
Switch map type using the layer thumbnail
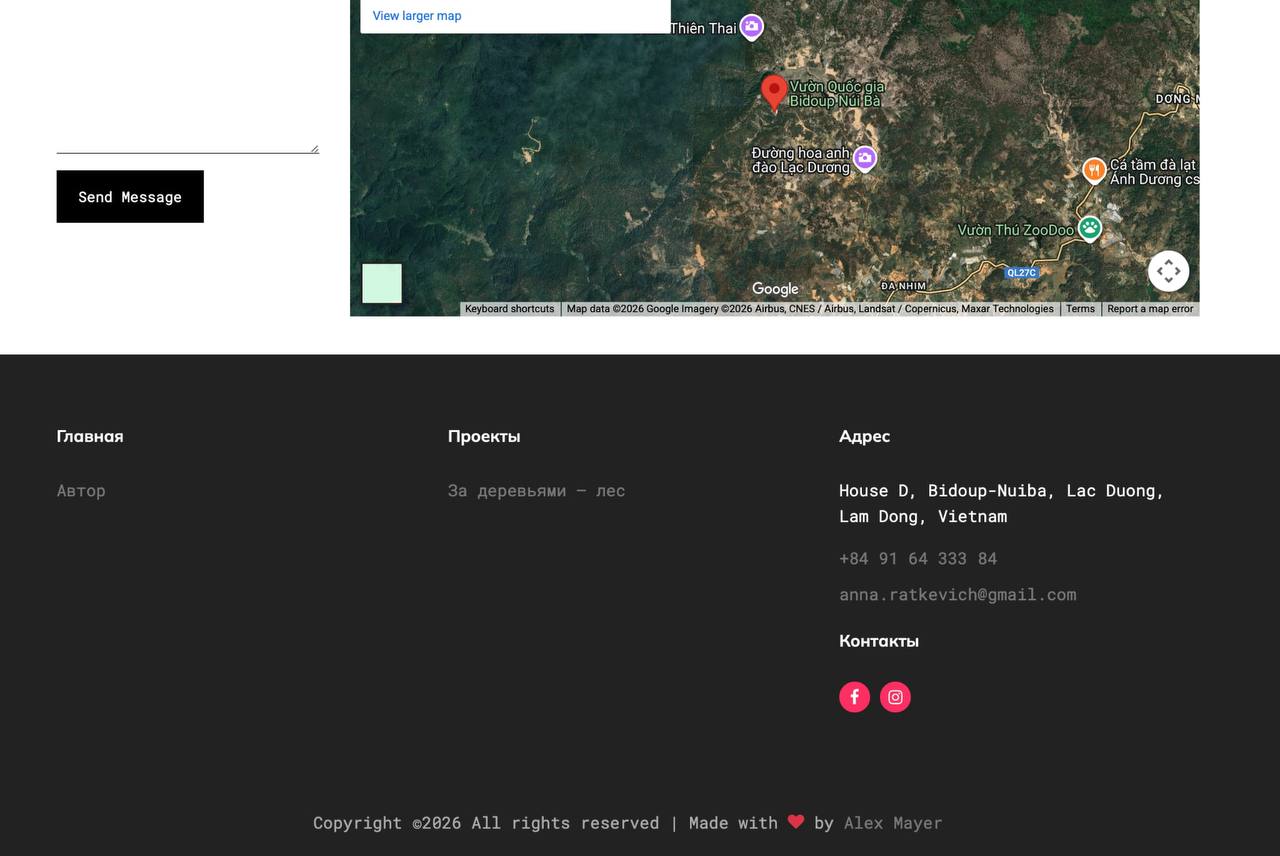tap(382, 283)
